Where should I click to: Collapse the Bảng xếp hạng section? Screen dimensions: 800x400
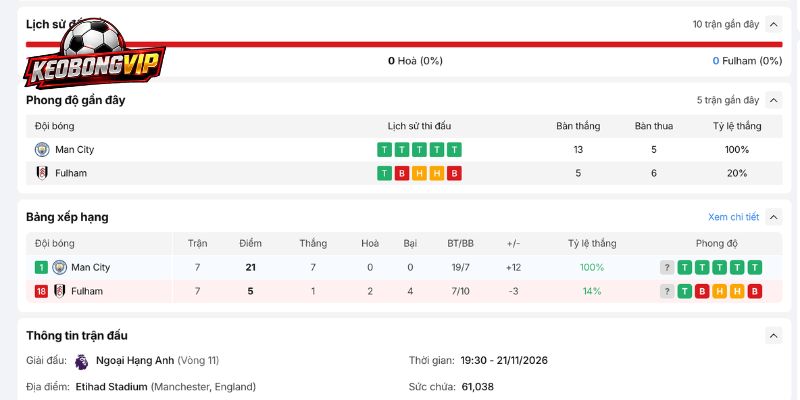[773, 217]
